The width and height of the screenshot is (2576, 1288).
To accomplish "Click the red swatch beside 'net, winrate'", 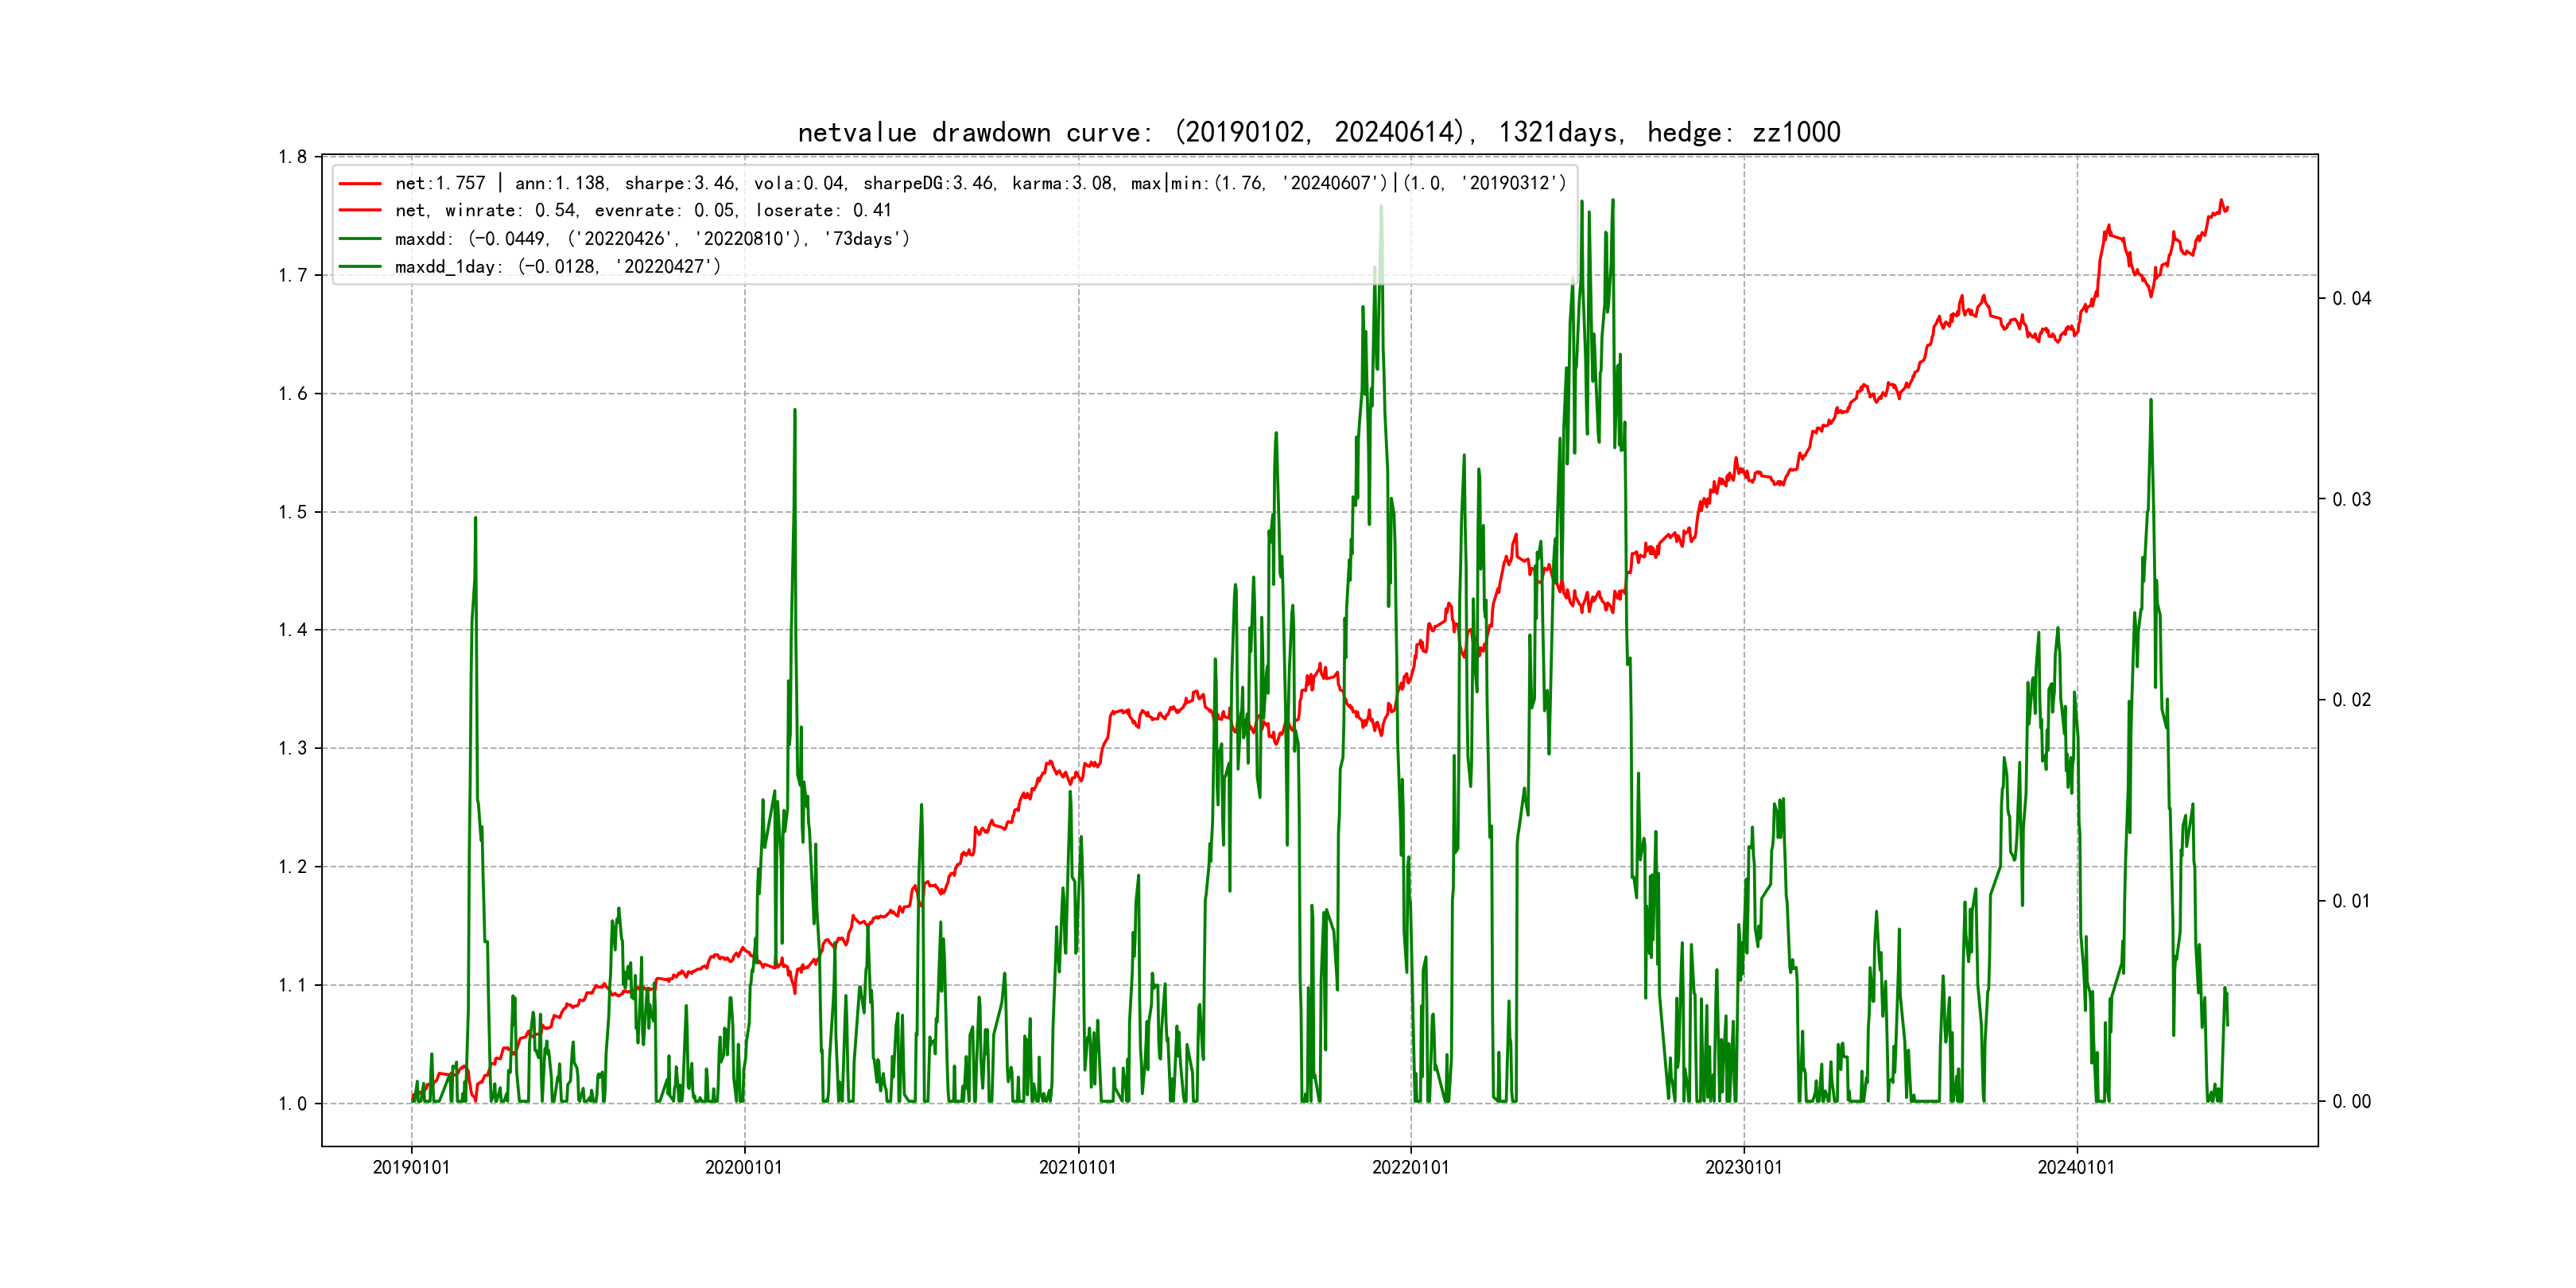I will pos(360,211).
